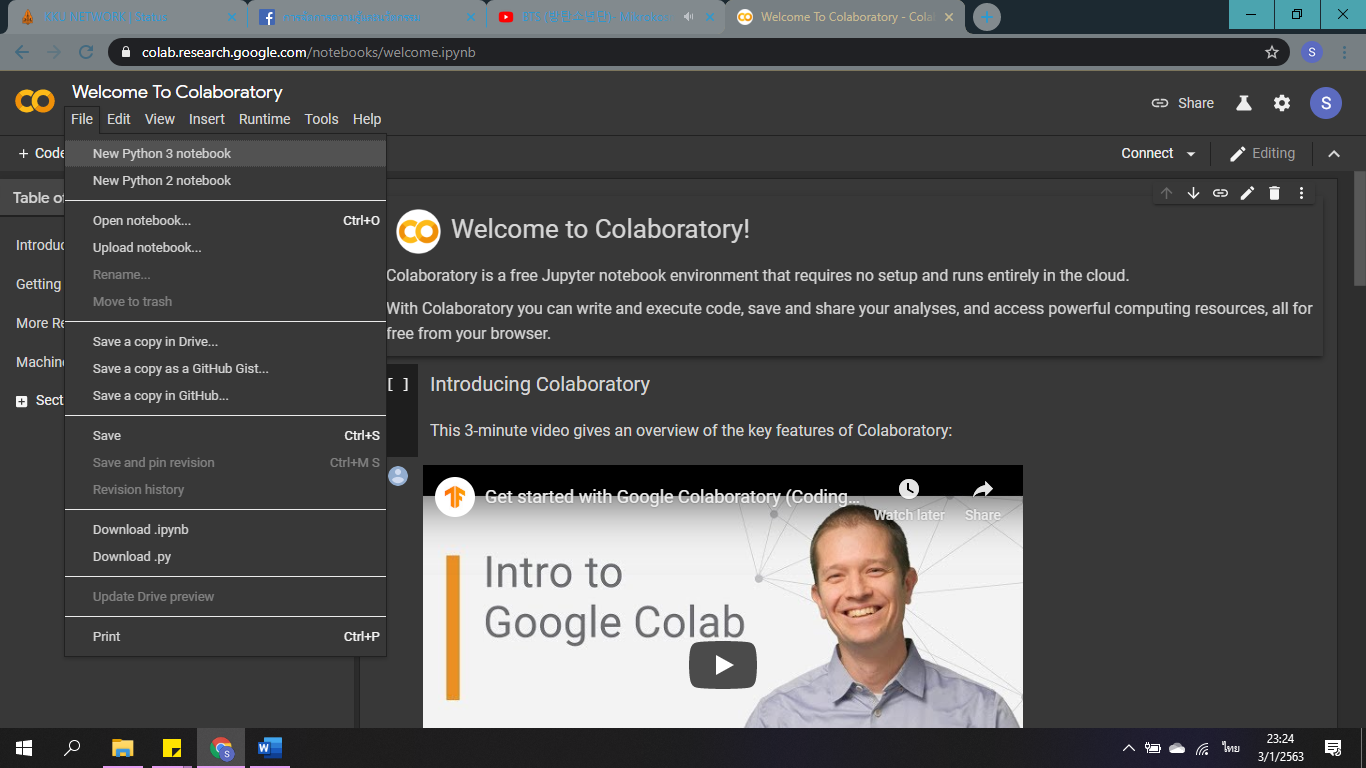
Task: Click taskbar search magnifier icon
Action: [72, 747]
